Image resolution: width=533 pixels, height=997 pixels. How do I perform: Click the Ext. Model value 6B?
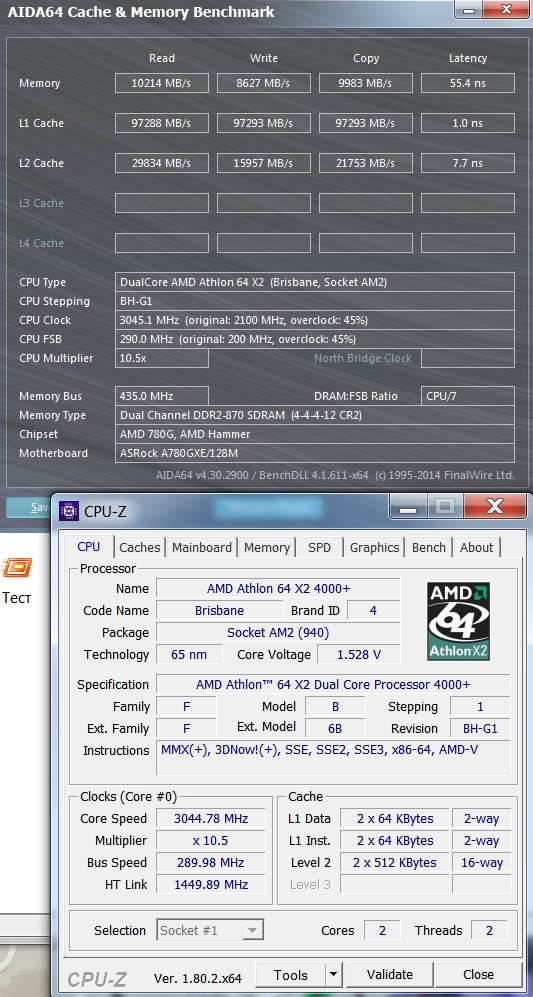(335, 729)
